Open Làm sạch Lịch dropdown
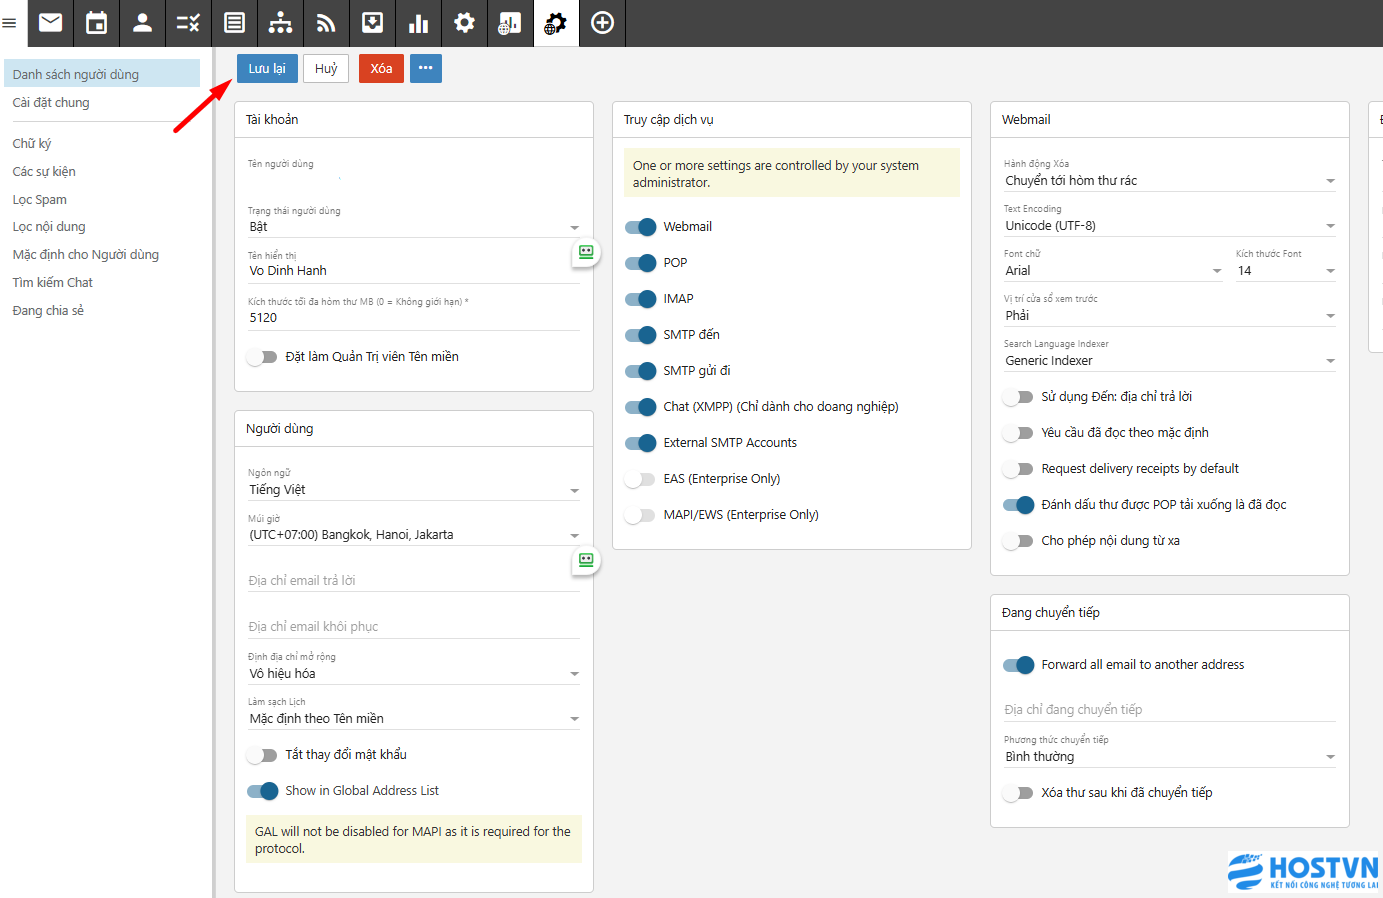This screenshot has height=898, width=1383. click(x=414, y=719)
